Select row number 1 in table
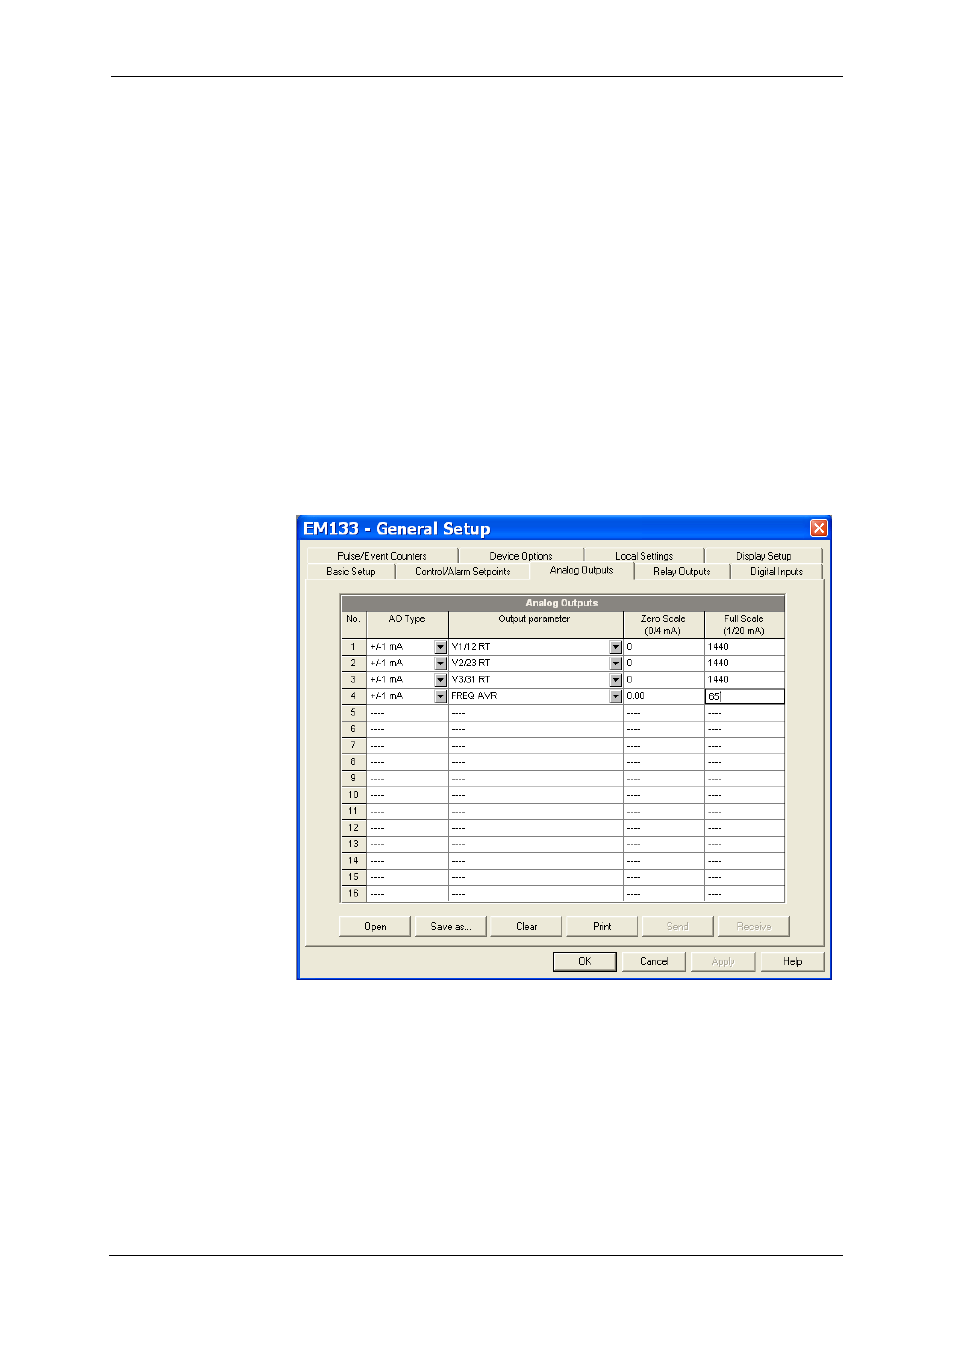955x1350 pixels. tap(353, 647)
